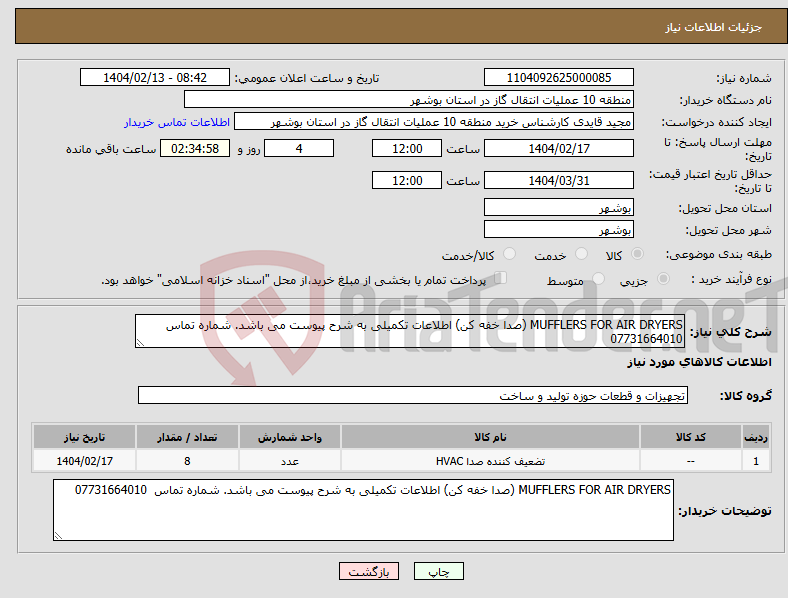Select the کالا radio button

[x=637, y=254]
